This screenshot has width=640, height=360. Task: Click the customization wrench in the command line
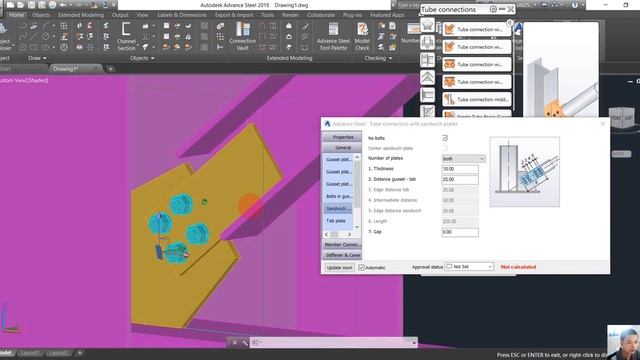coord(244,342)
